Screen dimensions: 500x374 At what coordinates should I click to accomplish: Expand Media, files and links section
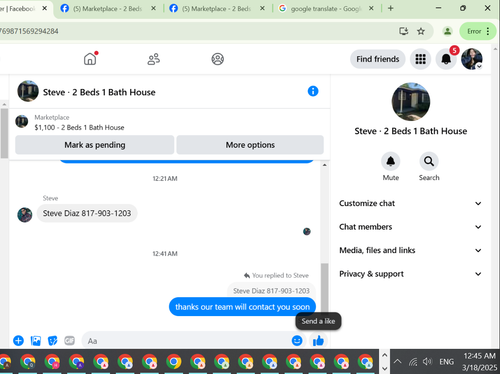[x=410, y=250]
